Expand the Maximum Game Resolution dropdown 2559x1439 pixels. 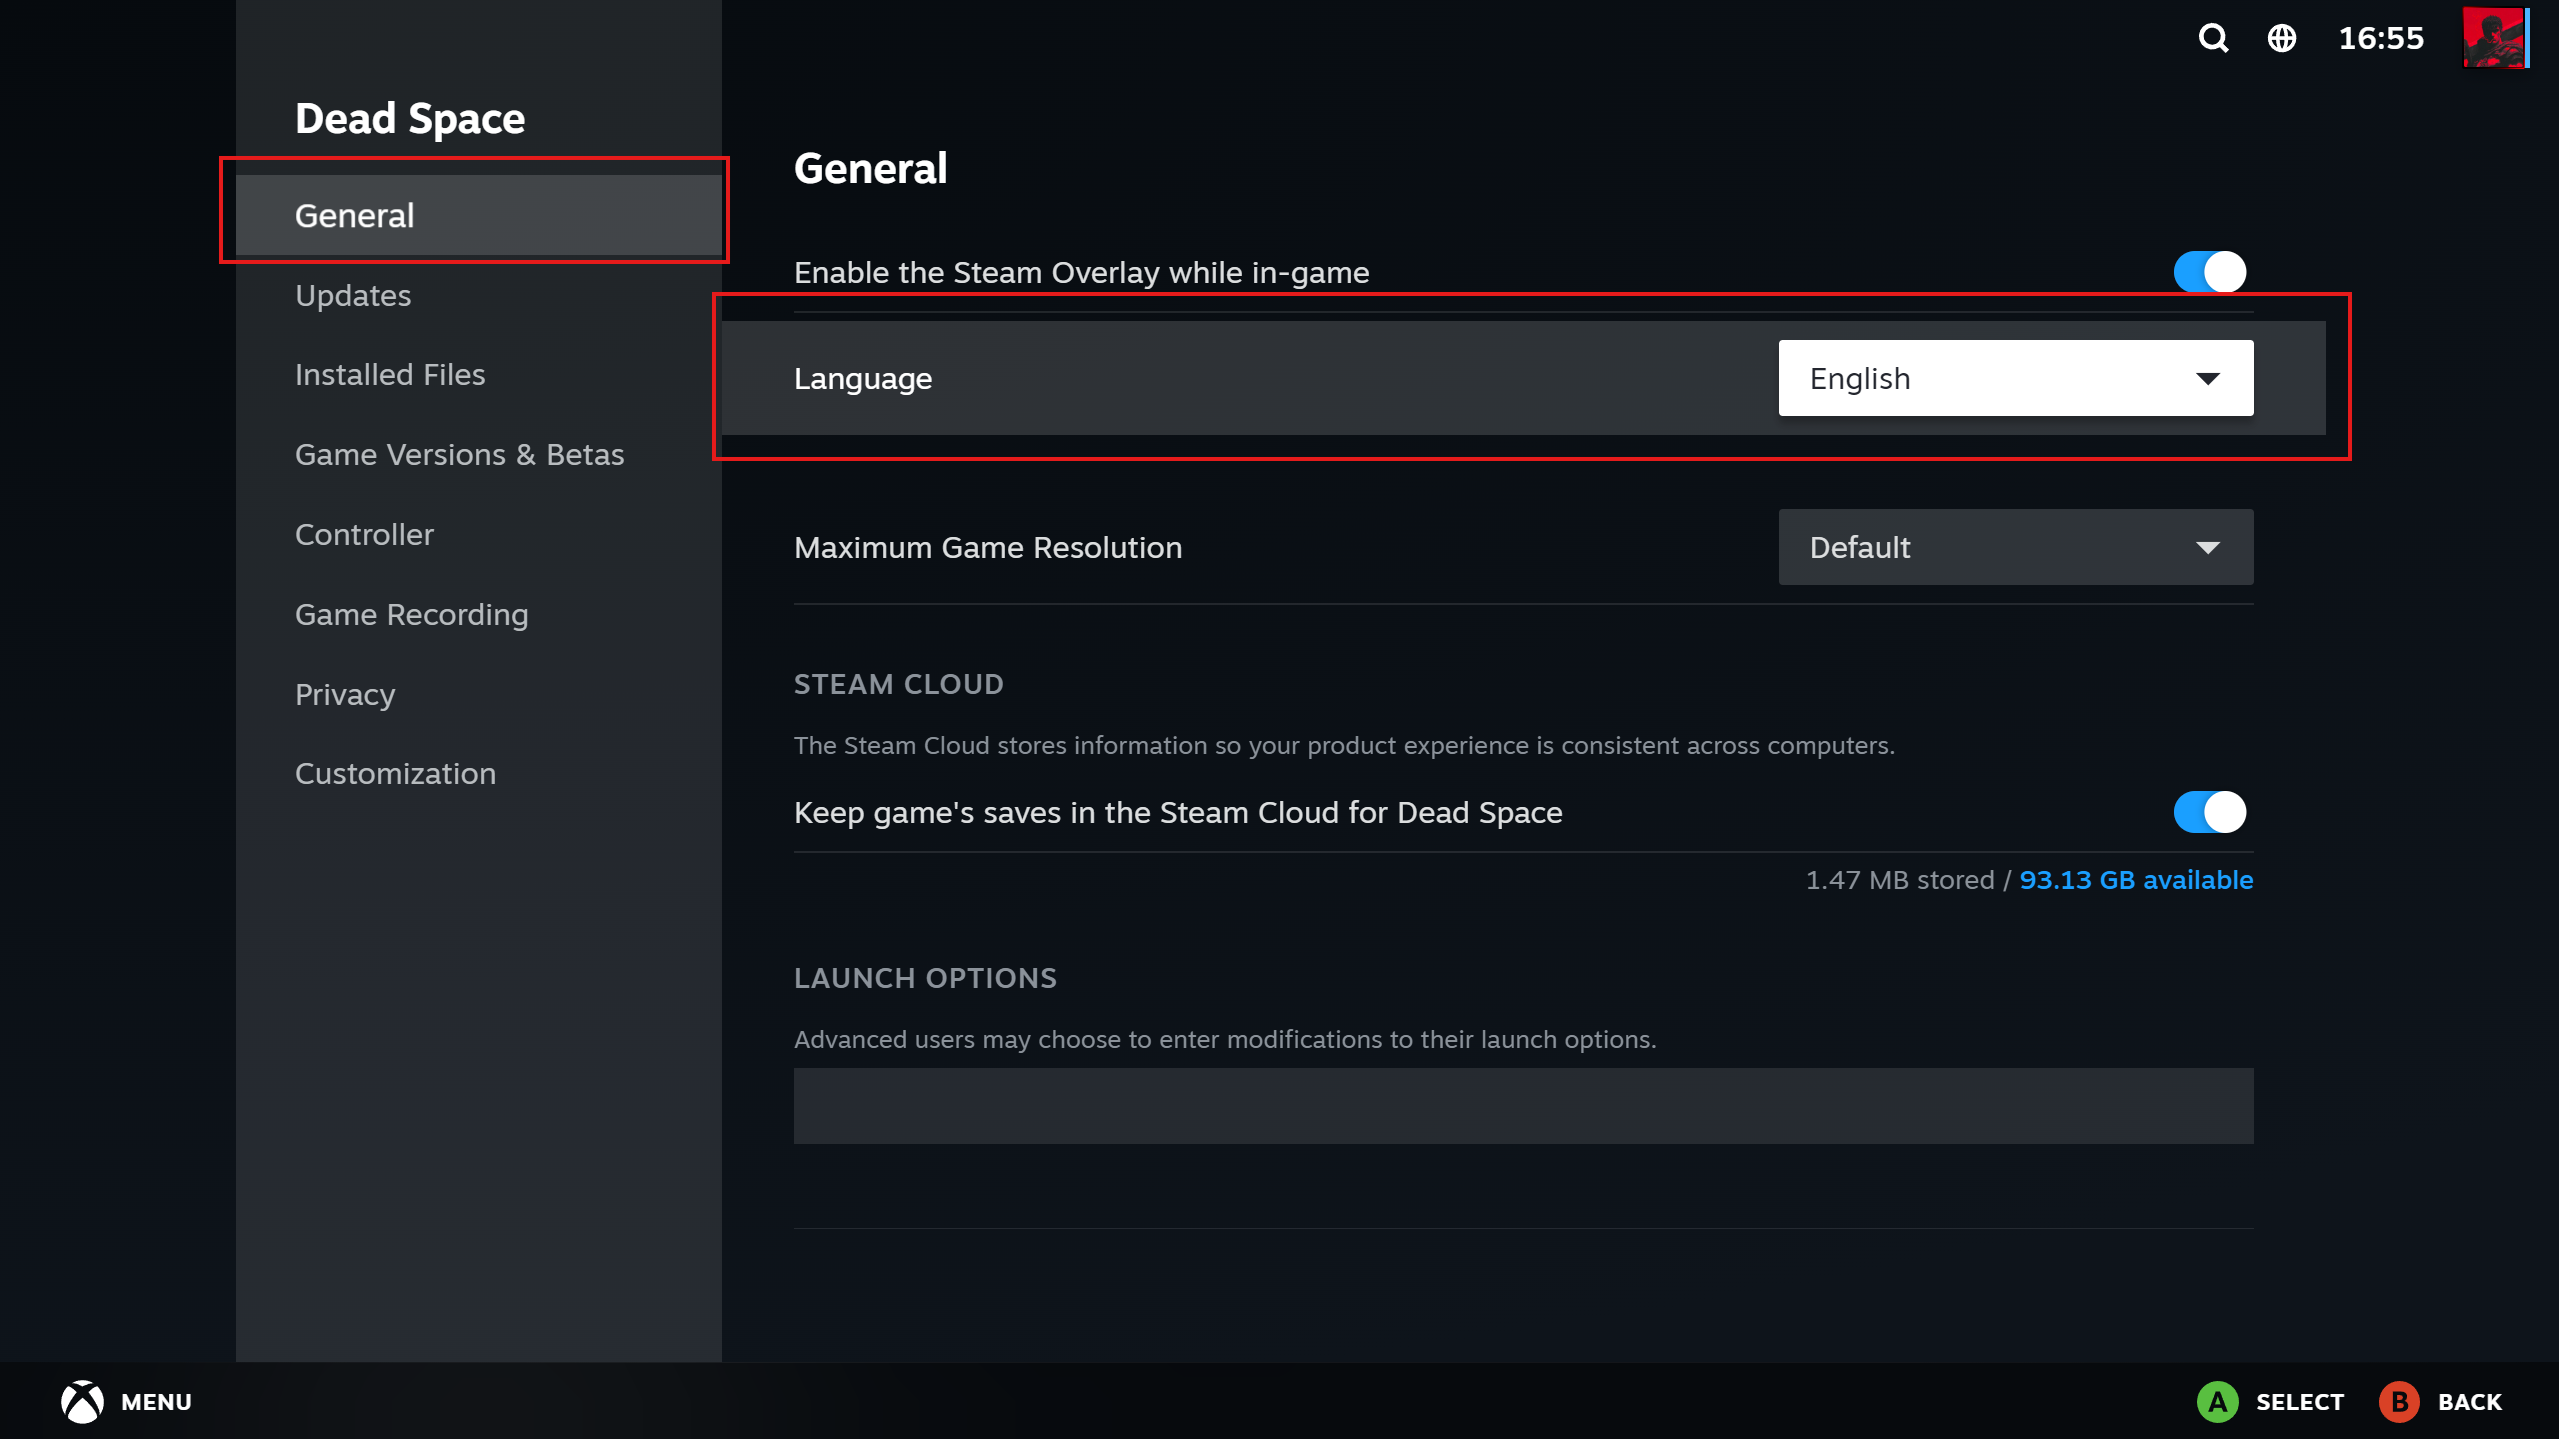(x=2015, y=547)
